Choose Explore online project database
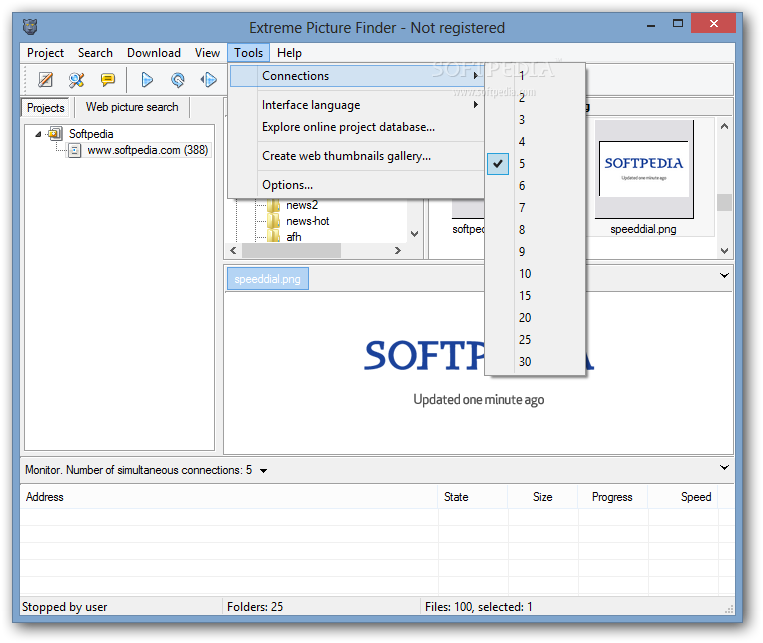Image resolution: width=763 pixels, height=643 pixels. click(356, 127)
